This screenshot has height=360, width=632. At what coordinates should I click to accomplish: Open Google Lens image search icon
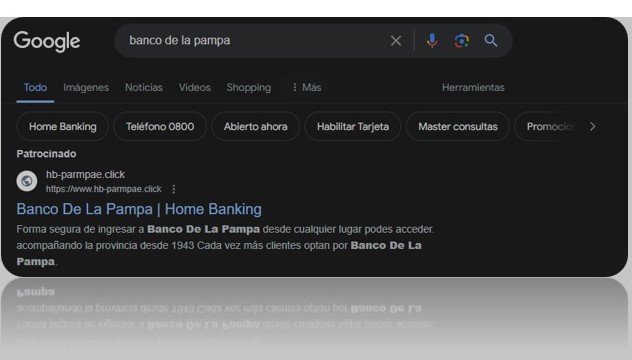pos(462,41)
